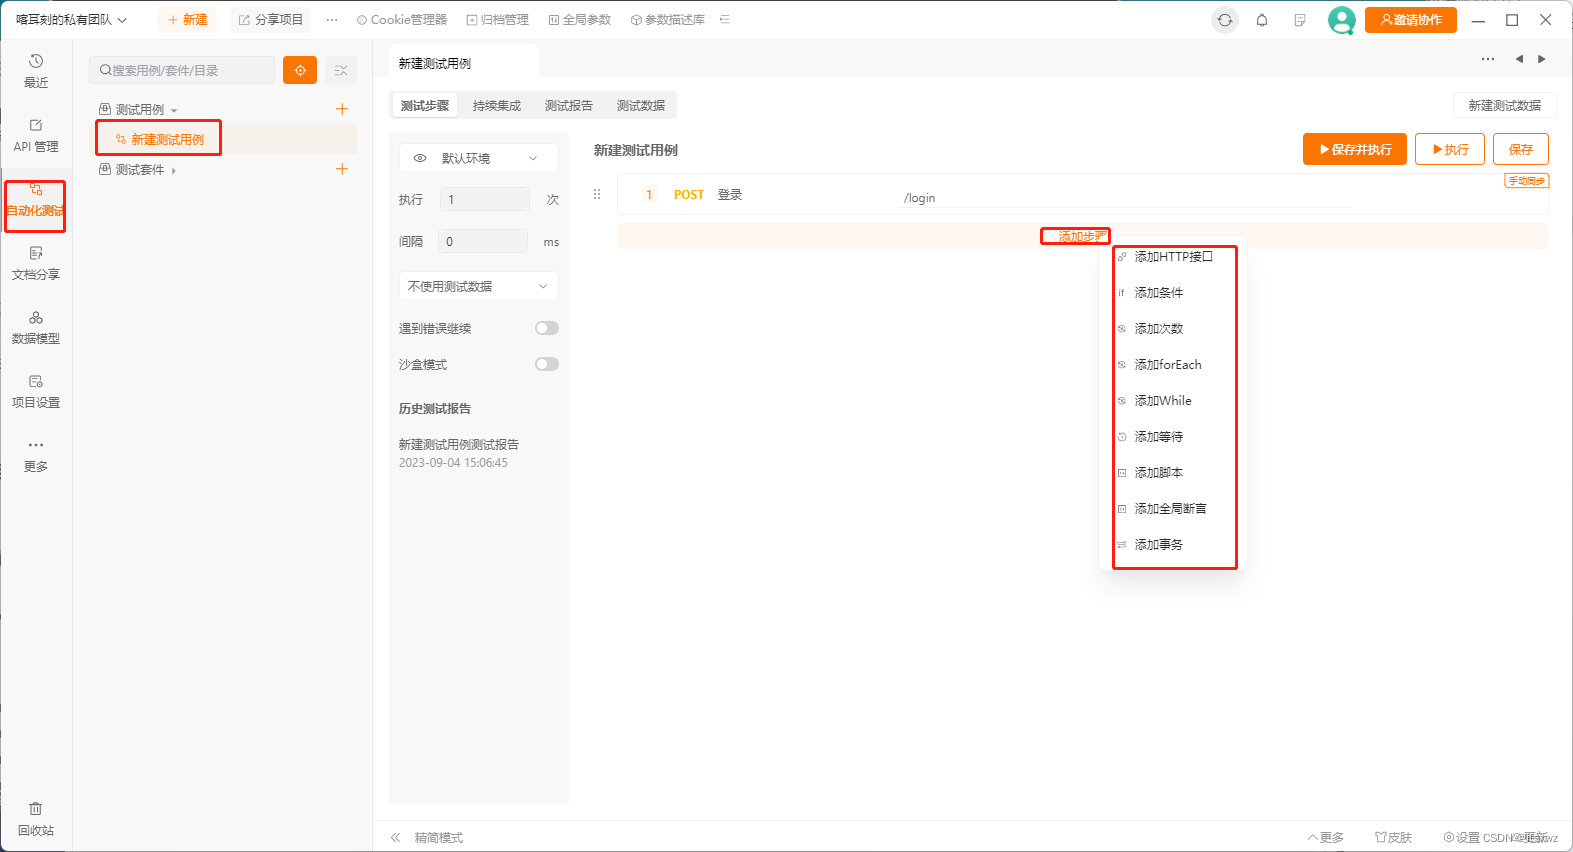Open Cookie管理器
1573x852 pixels.
[x=401, y=20]
